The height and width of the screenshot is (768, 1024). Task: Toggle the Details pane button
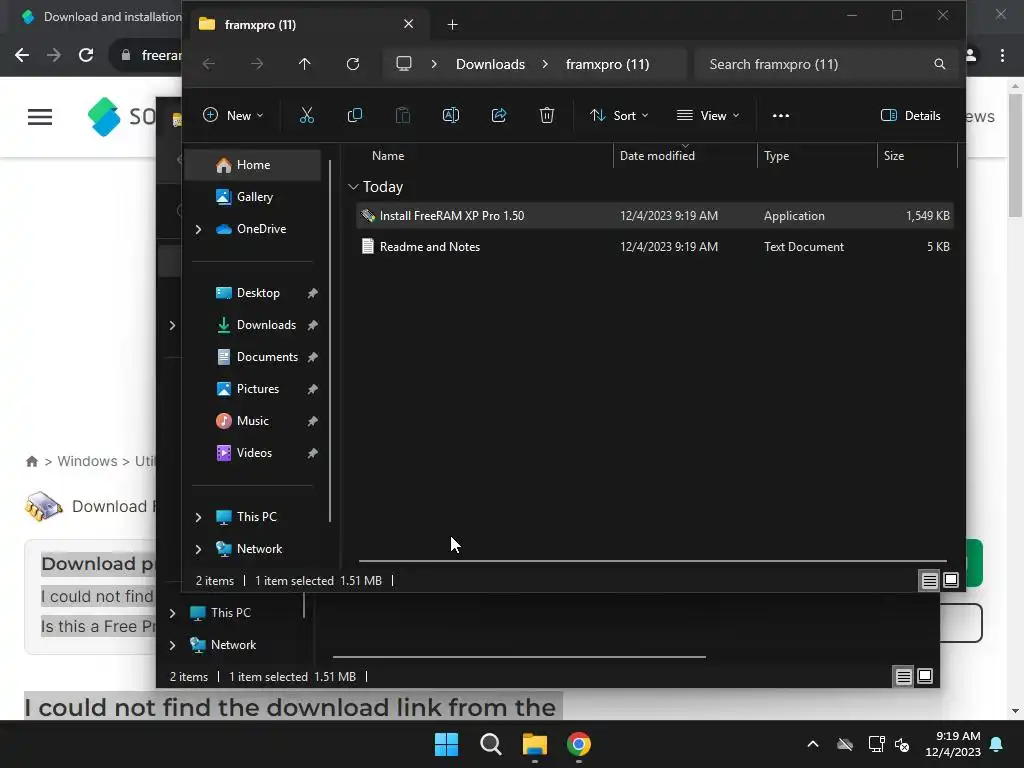point(910,116)
